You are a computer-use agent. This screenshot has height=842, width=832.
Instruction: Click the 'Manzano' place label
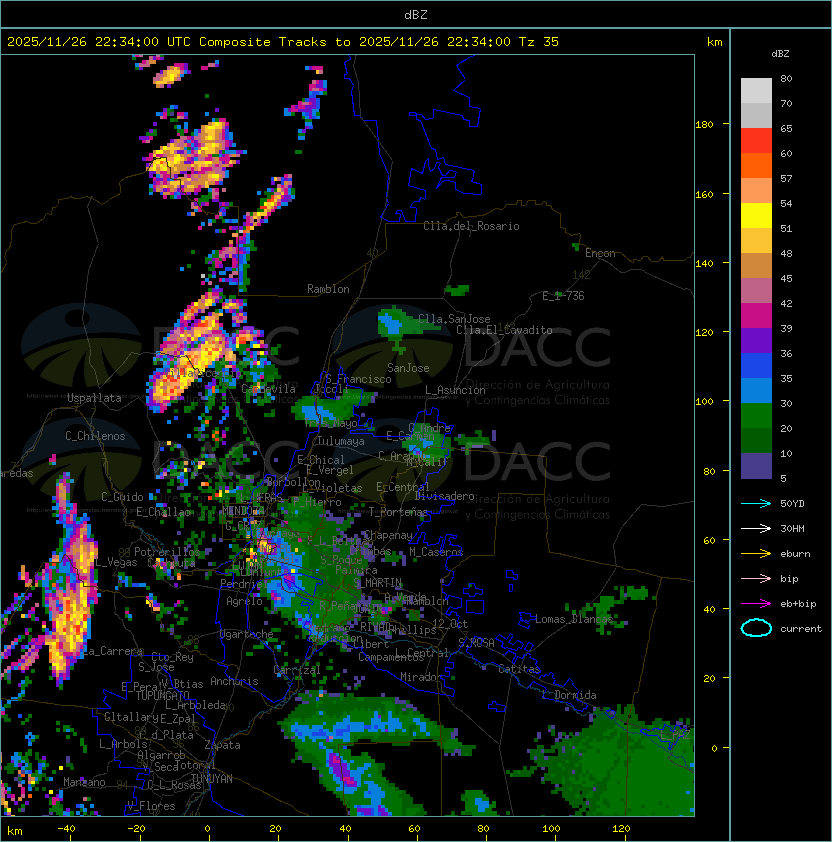point(84,782)
